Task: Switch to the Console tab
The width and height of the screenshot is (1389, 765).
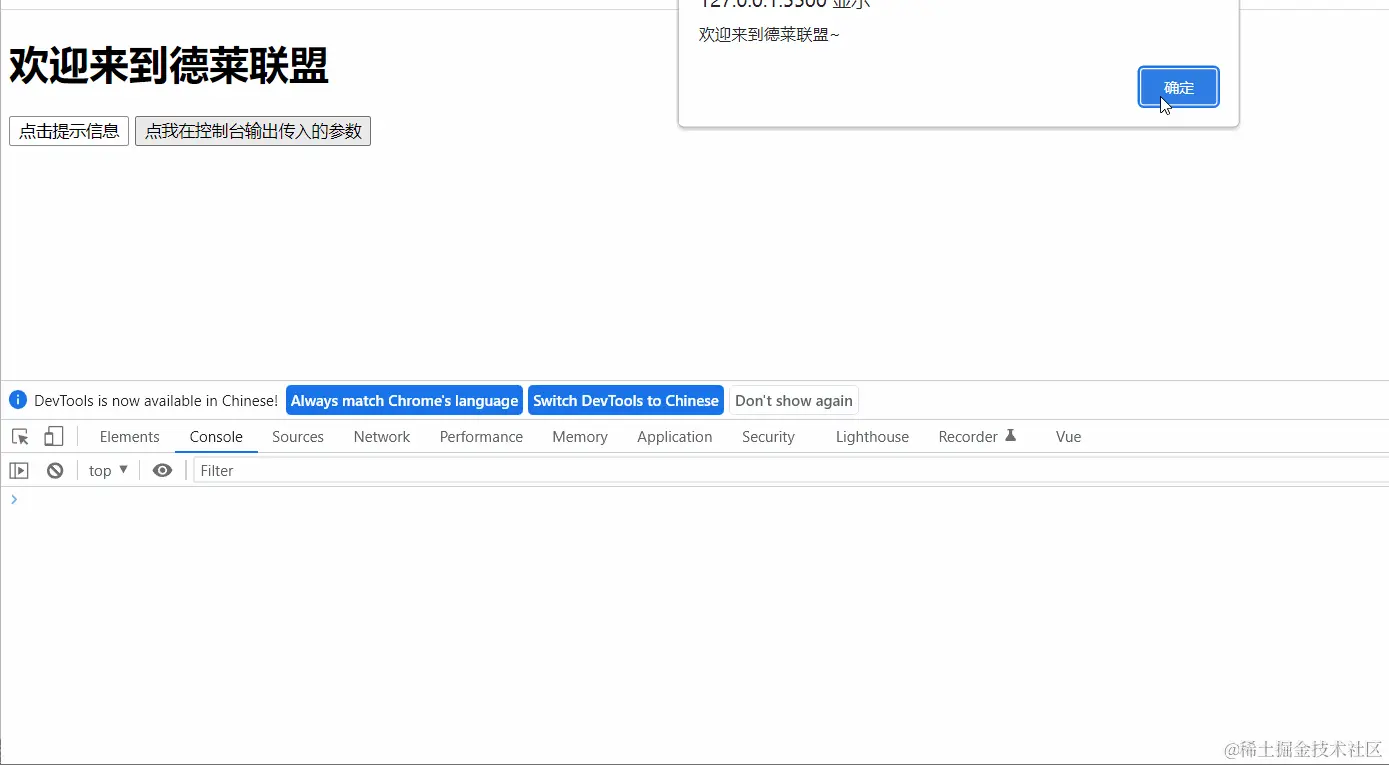Action: 216,437
